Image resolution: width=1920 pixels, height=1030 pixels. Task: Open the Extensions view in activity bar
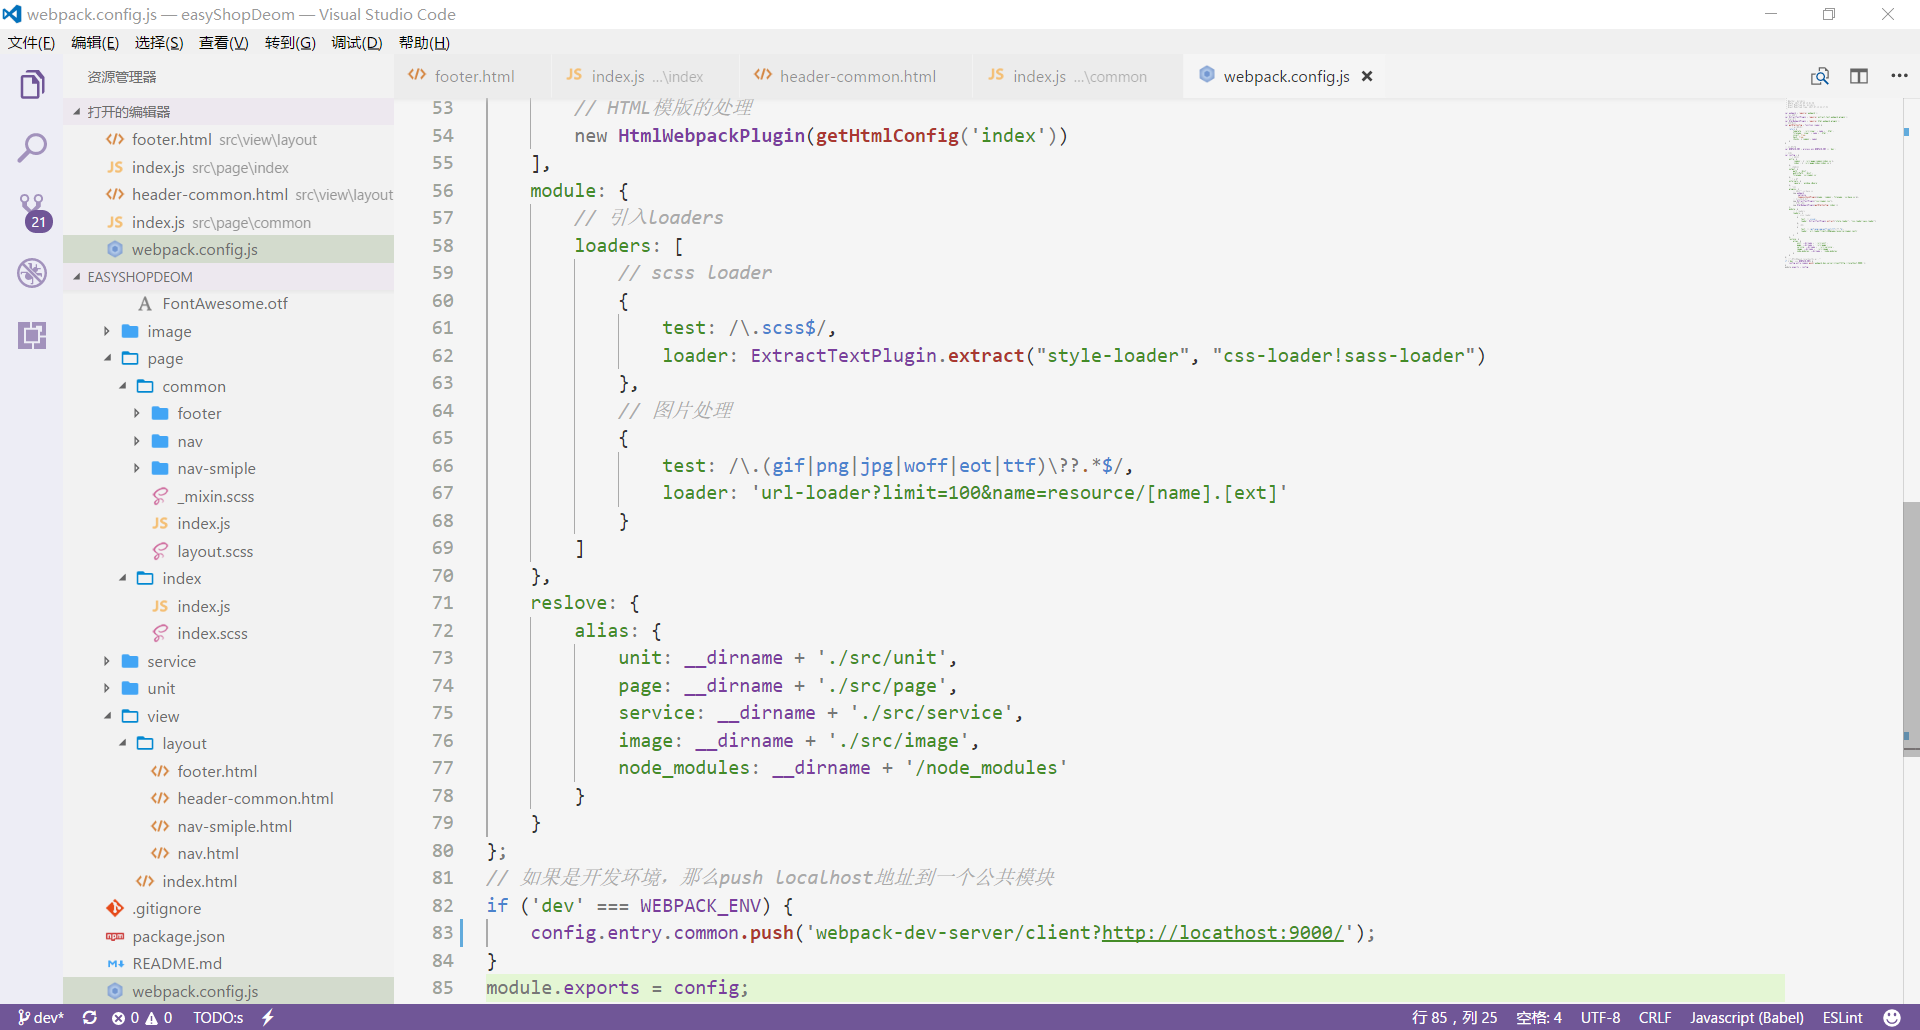32,335
